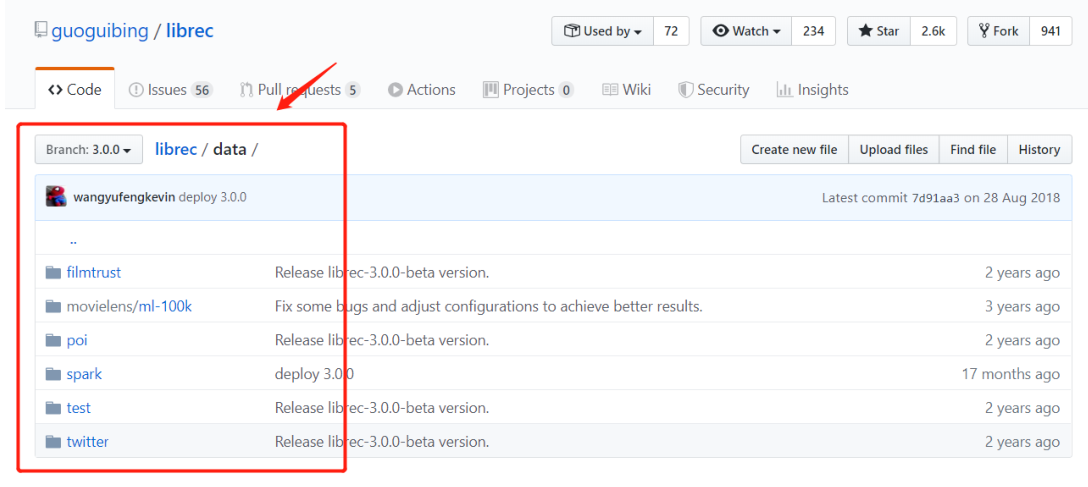The height and width of the screenshot is (487, 1088).
Task: Click the stargazers count 2.6k
Action: pyautogui.click(x=933, y=31)
